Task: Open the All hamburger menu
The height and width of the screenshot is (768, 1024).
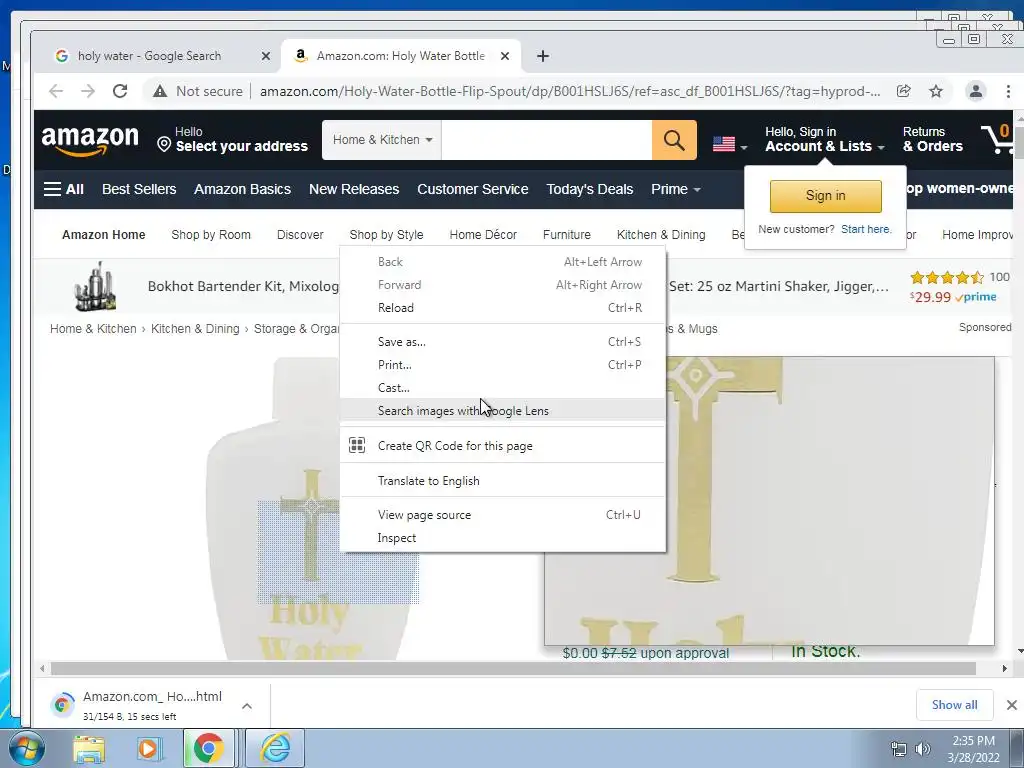Action: 63,189
